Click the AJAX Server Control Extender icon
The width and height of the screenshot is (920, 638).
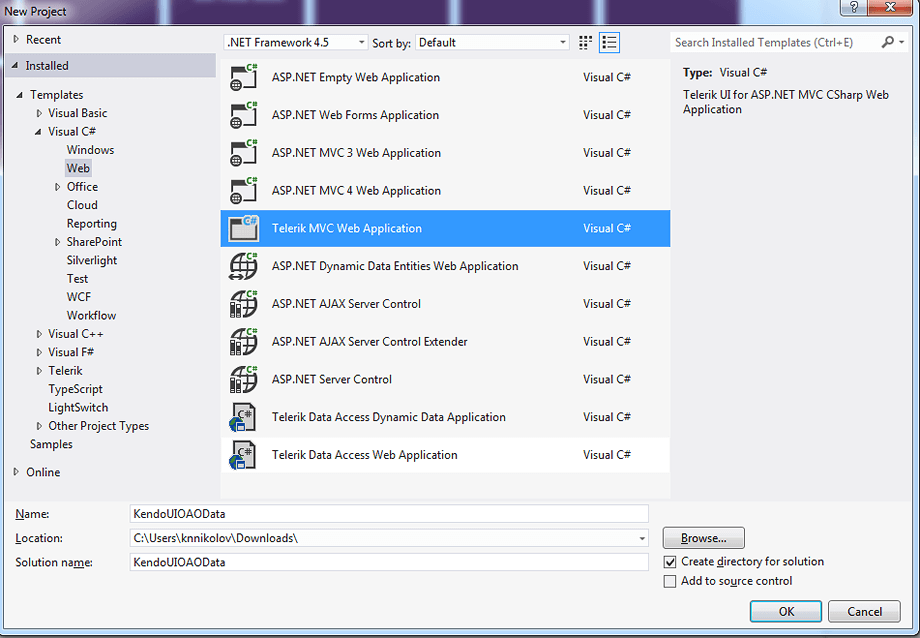(243, 342)
